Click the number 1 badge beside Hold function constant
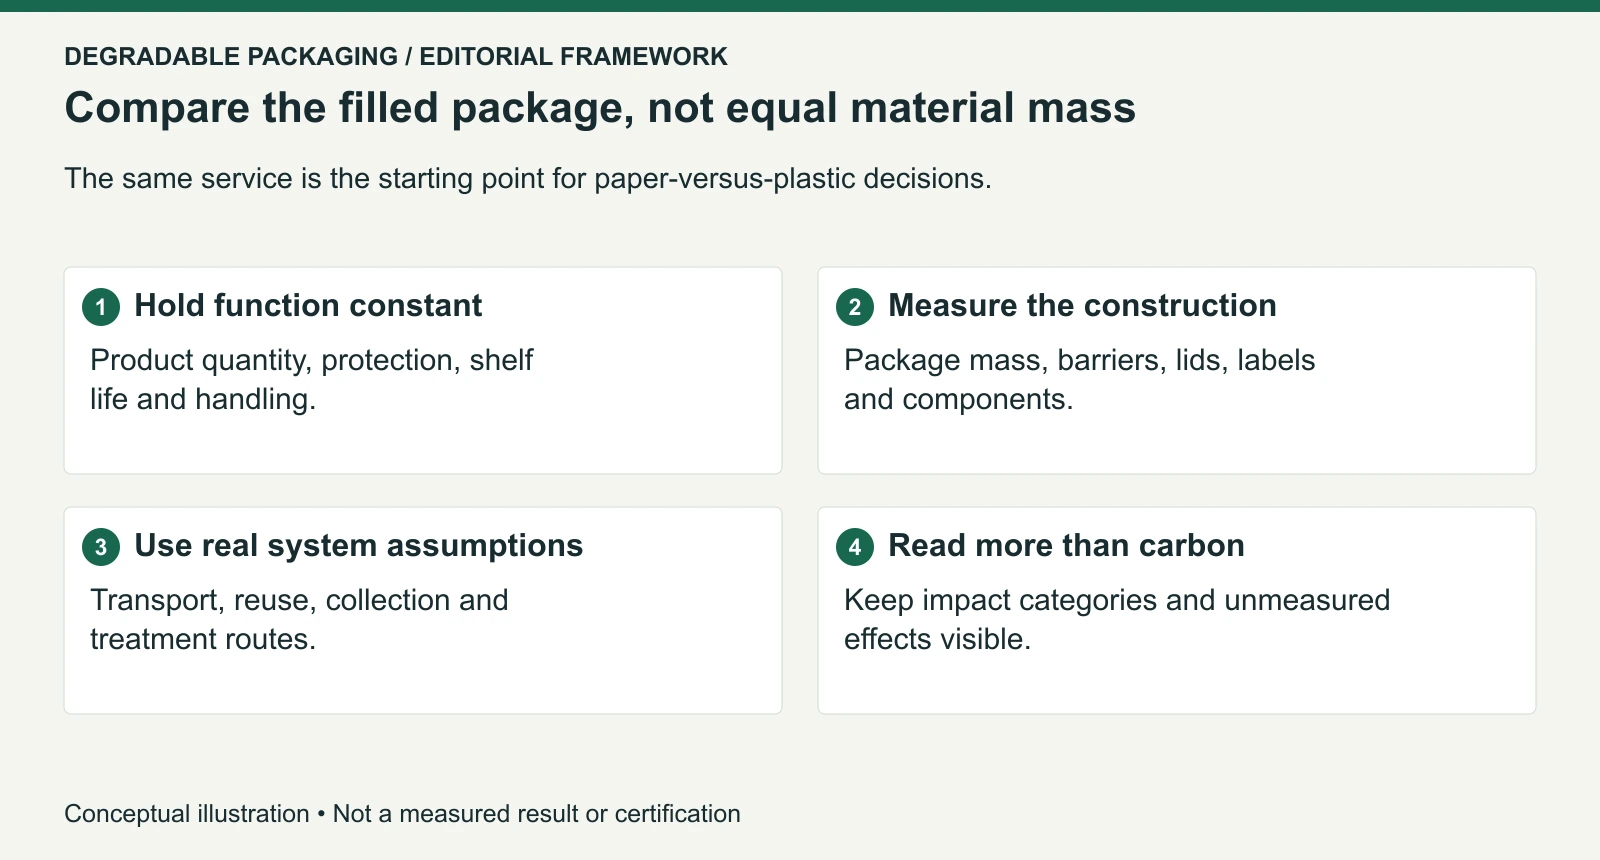 (x=101, y=307)
